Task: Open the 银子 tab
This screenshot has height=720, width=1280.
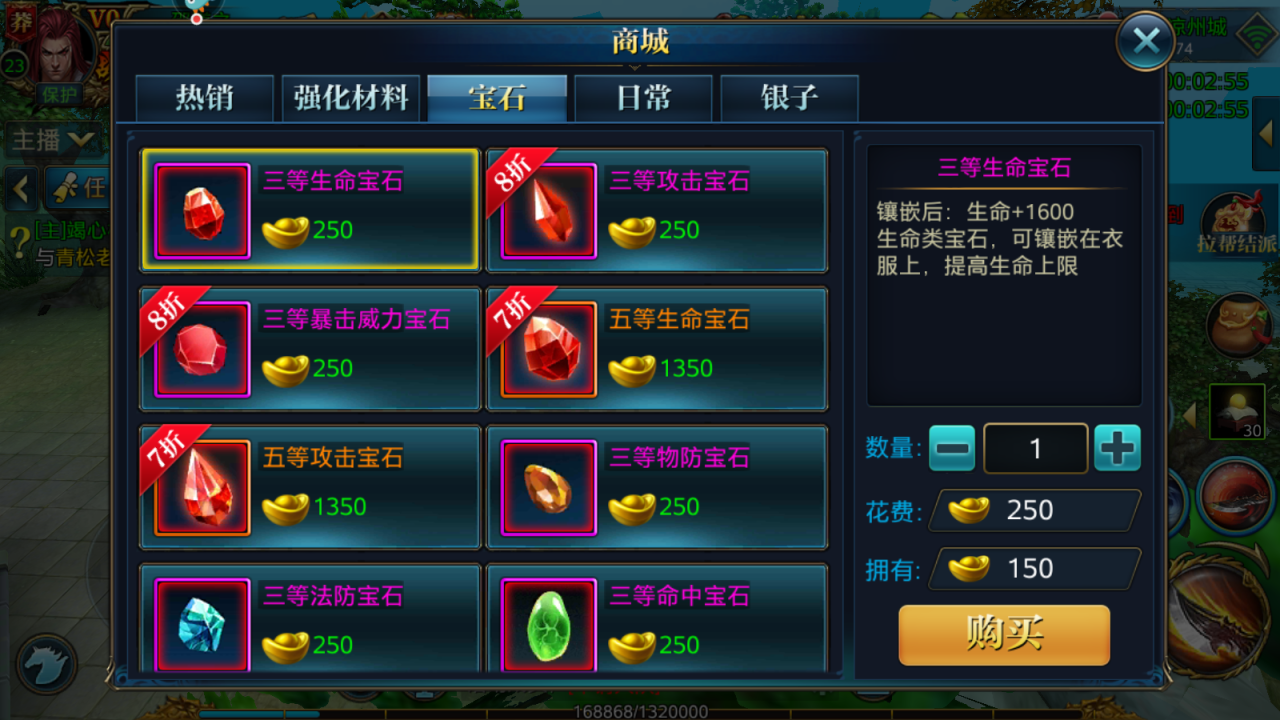Action: click(x=789, y=98)
